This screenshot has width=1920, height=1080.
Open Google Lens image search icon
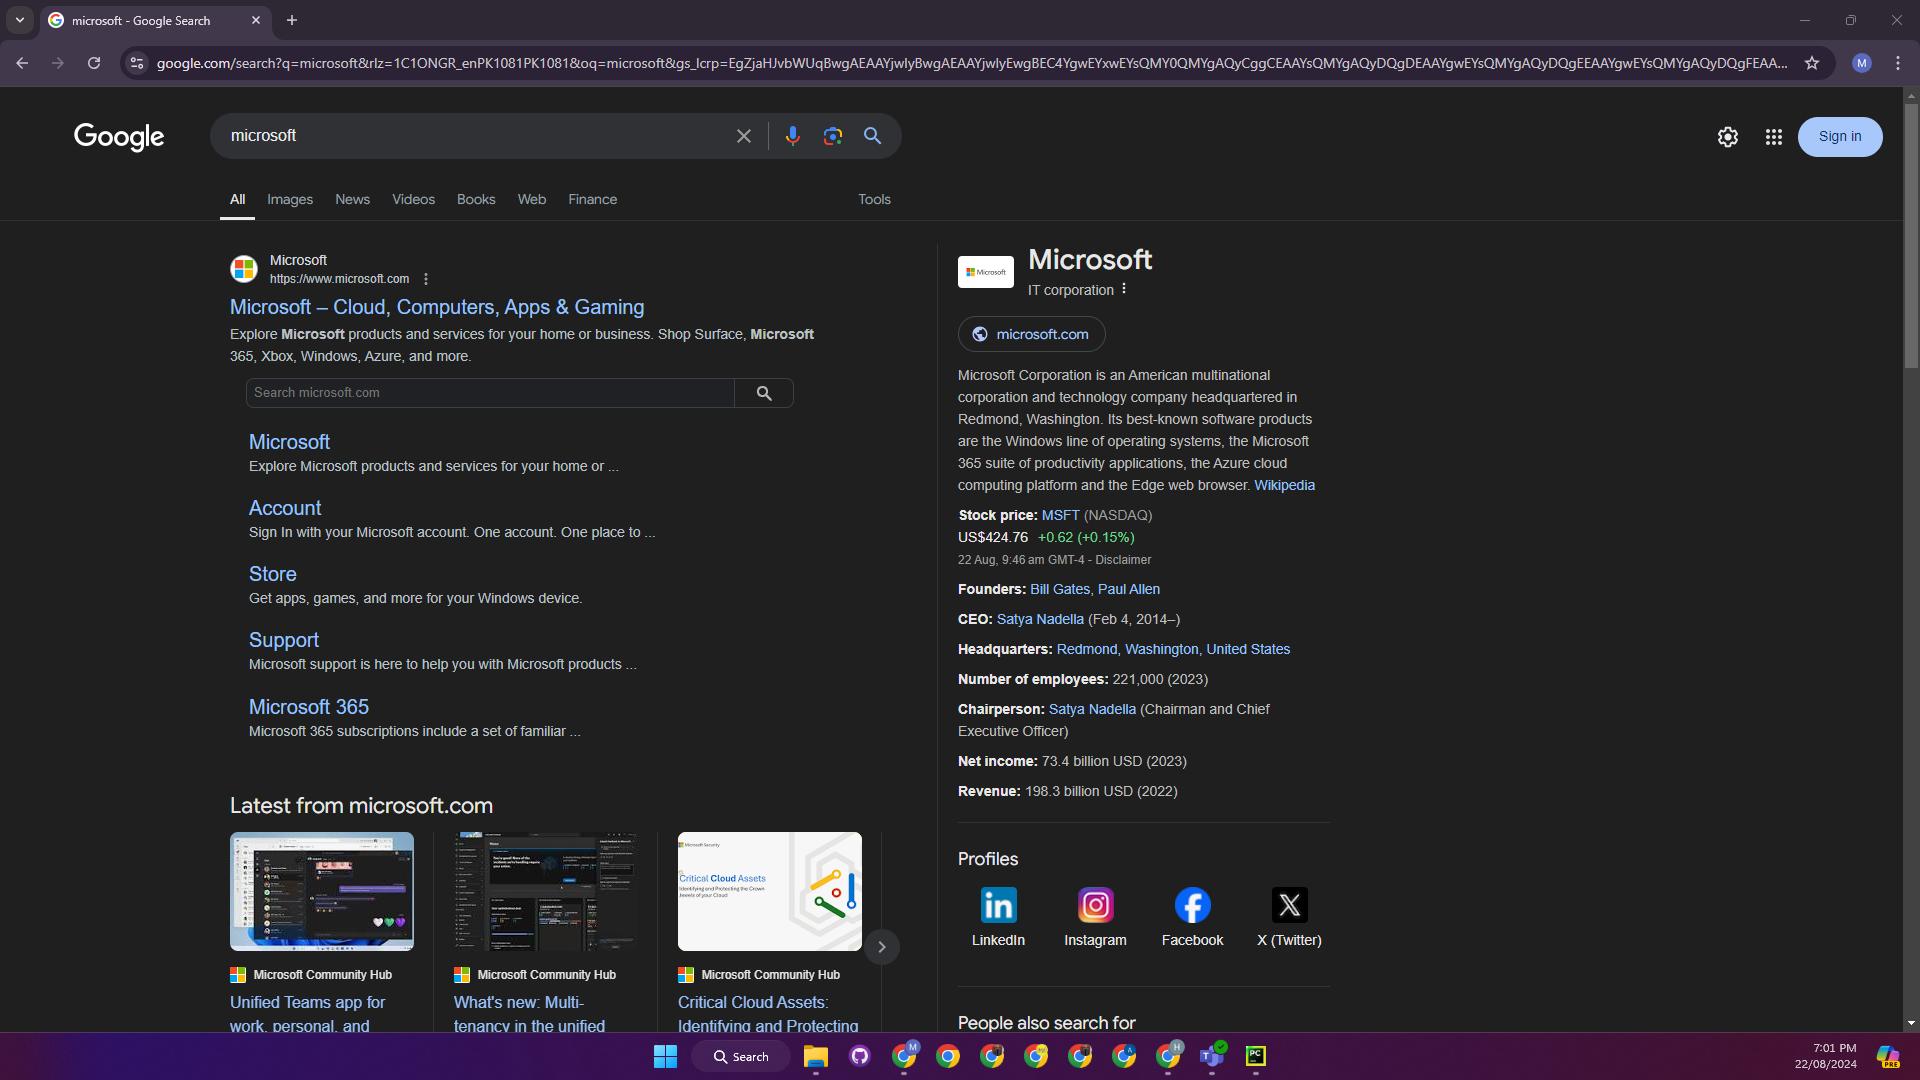point(832,136)
